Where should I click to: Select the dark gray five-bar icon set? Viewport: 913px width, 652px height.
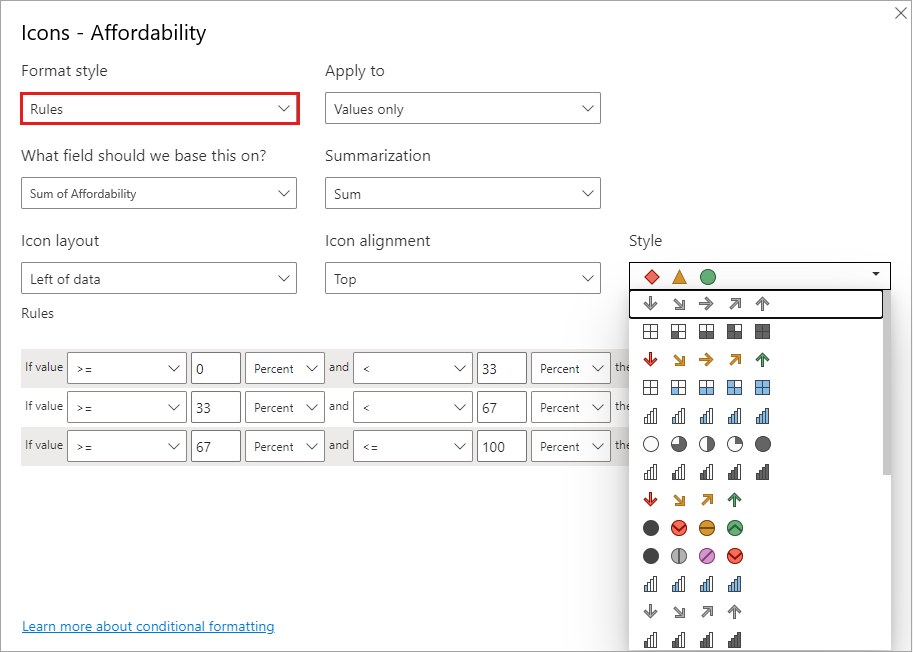(x=706, y=472)
